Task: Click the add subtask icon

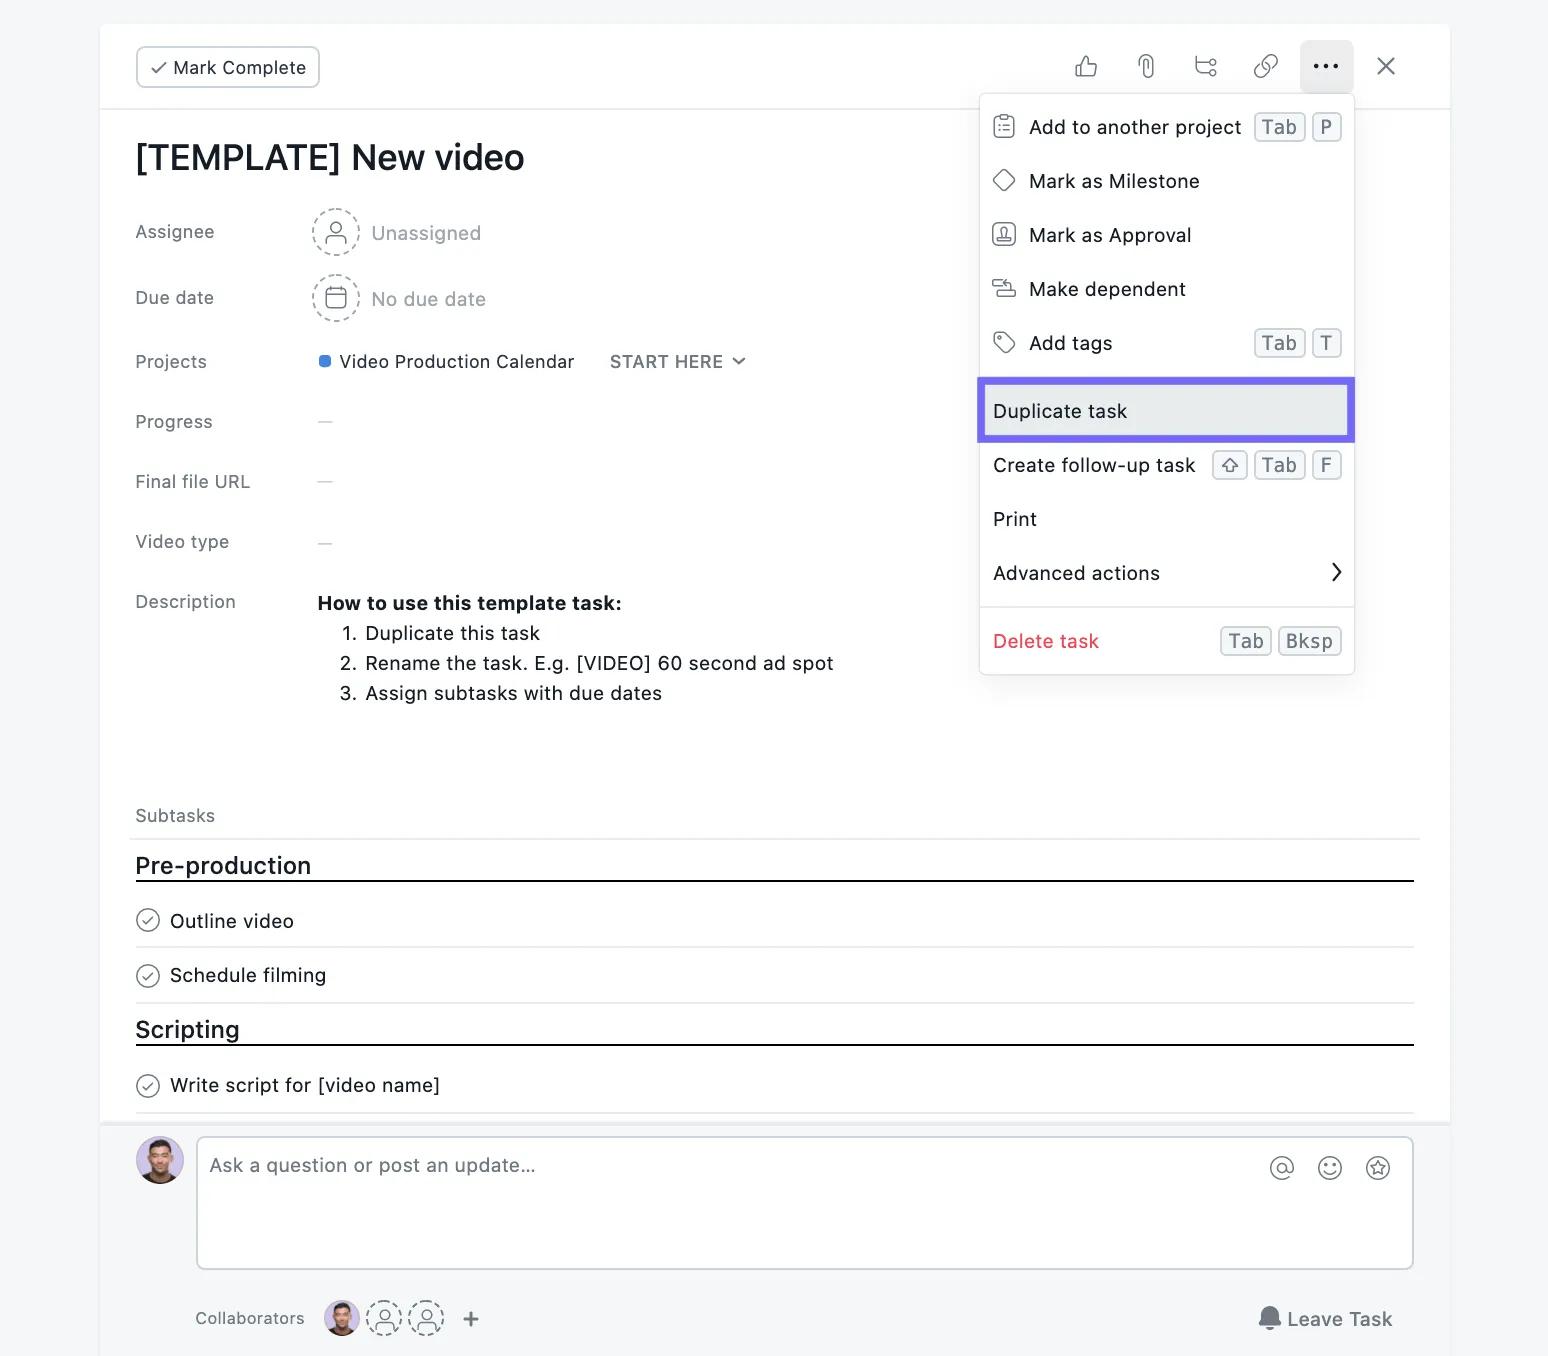Action: pos(1206,67)
